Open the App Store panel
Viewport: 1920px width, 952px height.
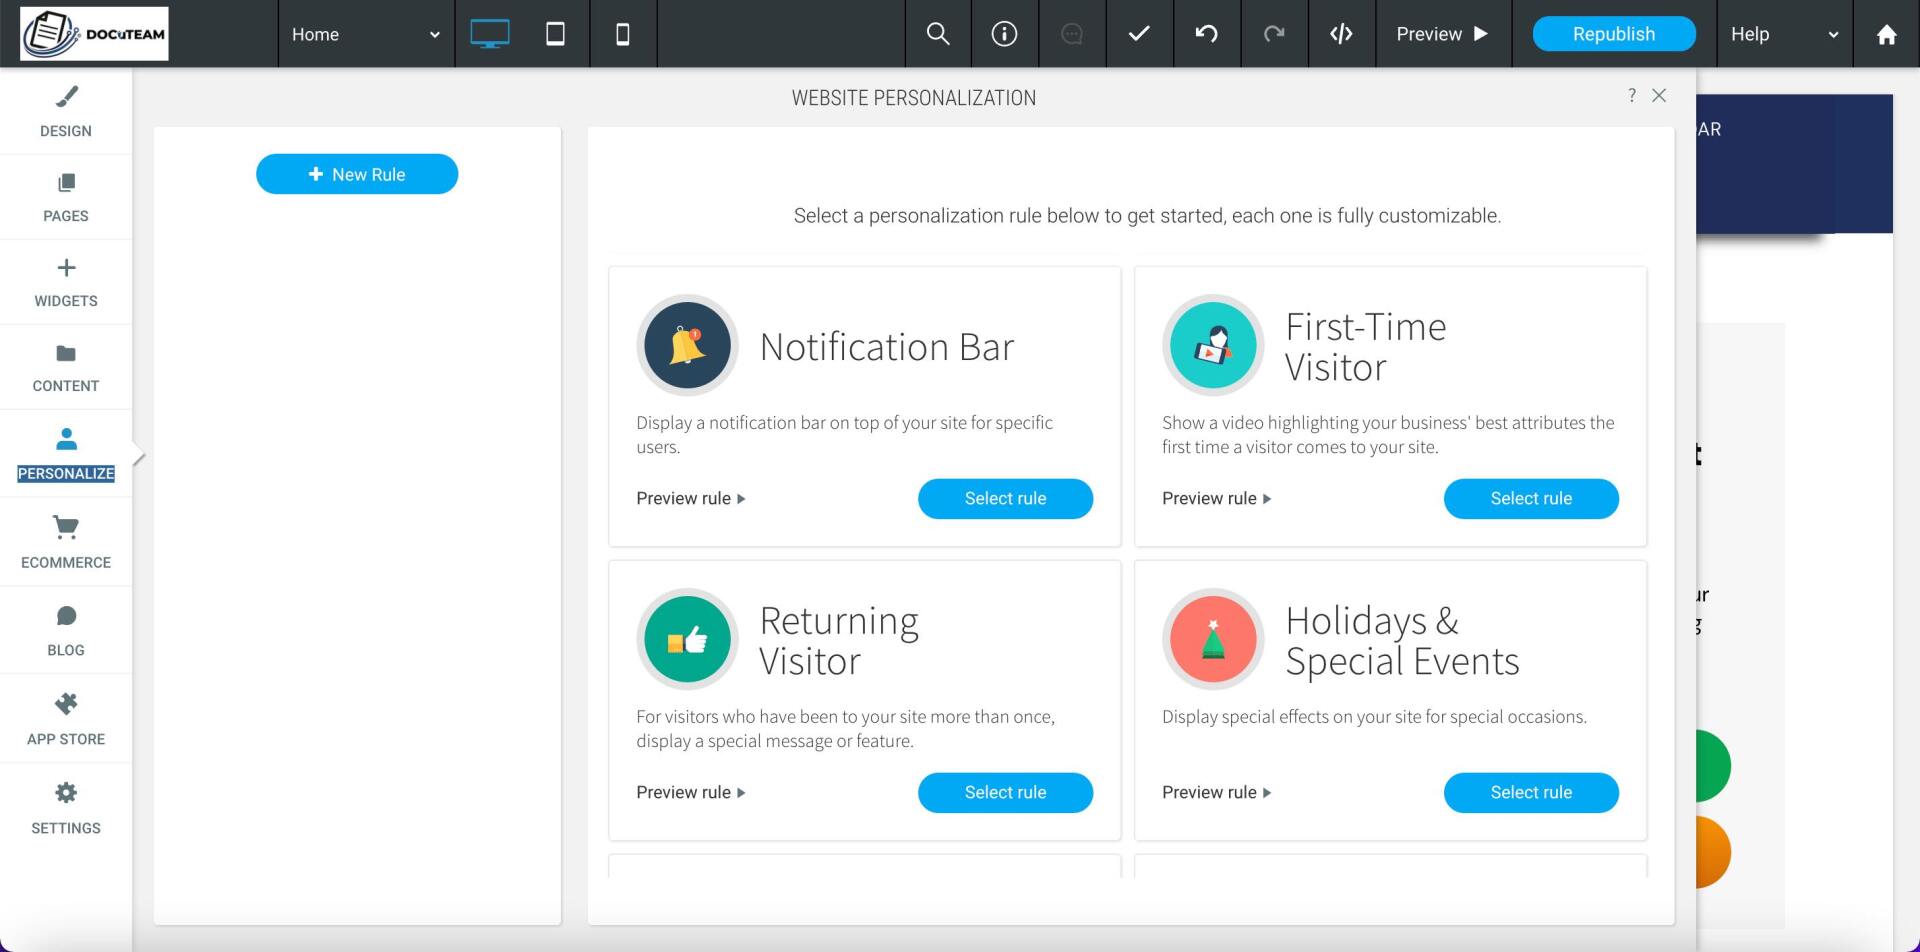pyautogui.click(x=65, y=717)
